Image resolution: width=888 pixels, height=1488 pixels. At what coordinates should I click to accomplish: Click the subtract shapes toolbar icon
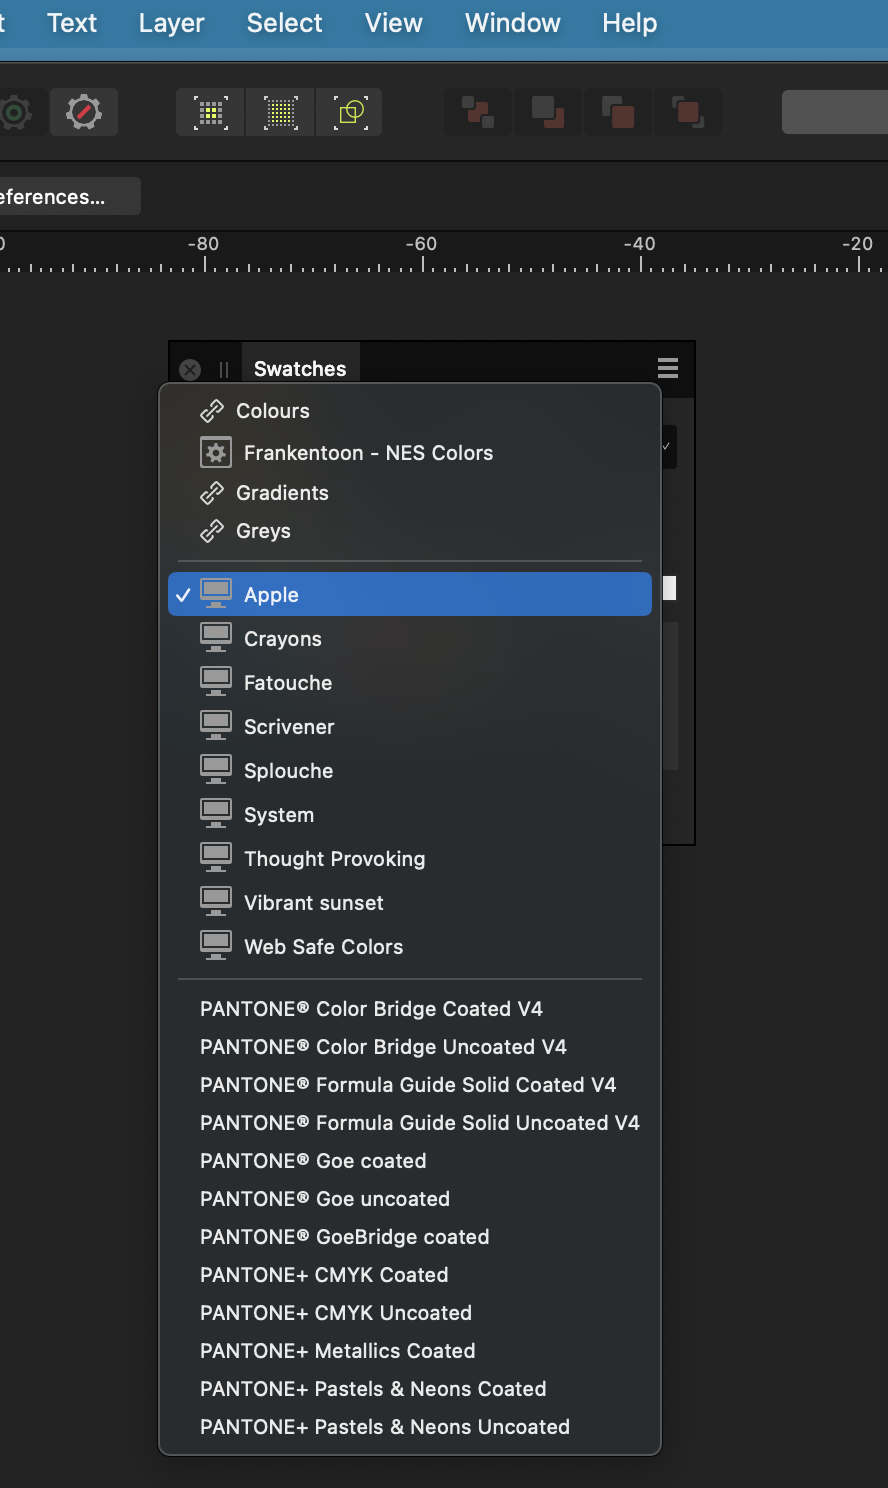(x=548, y=112)
